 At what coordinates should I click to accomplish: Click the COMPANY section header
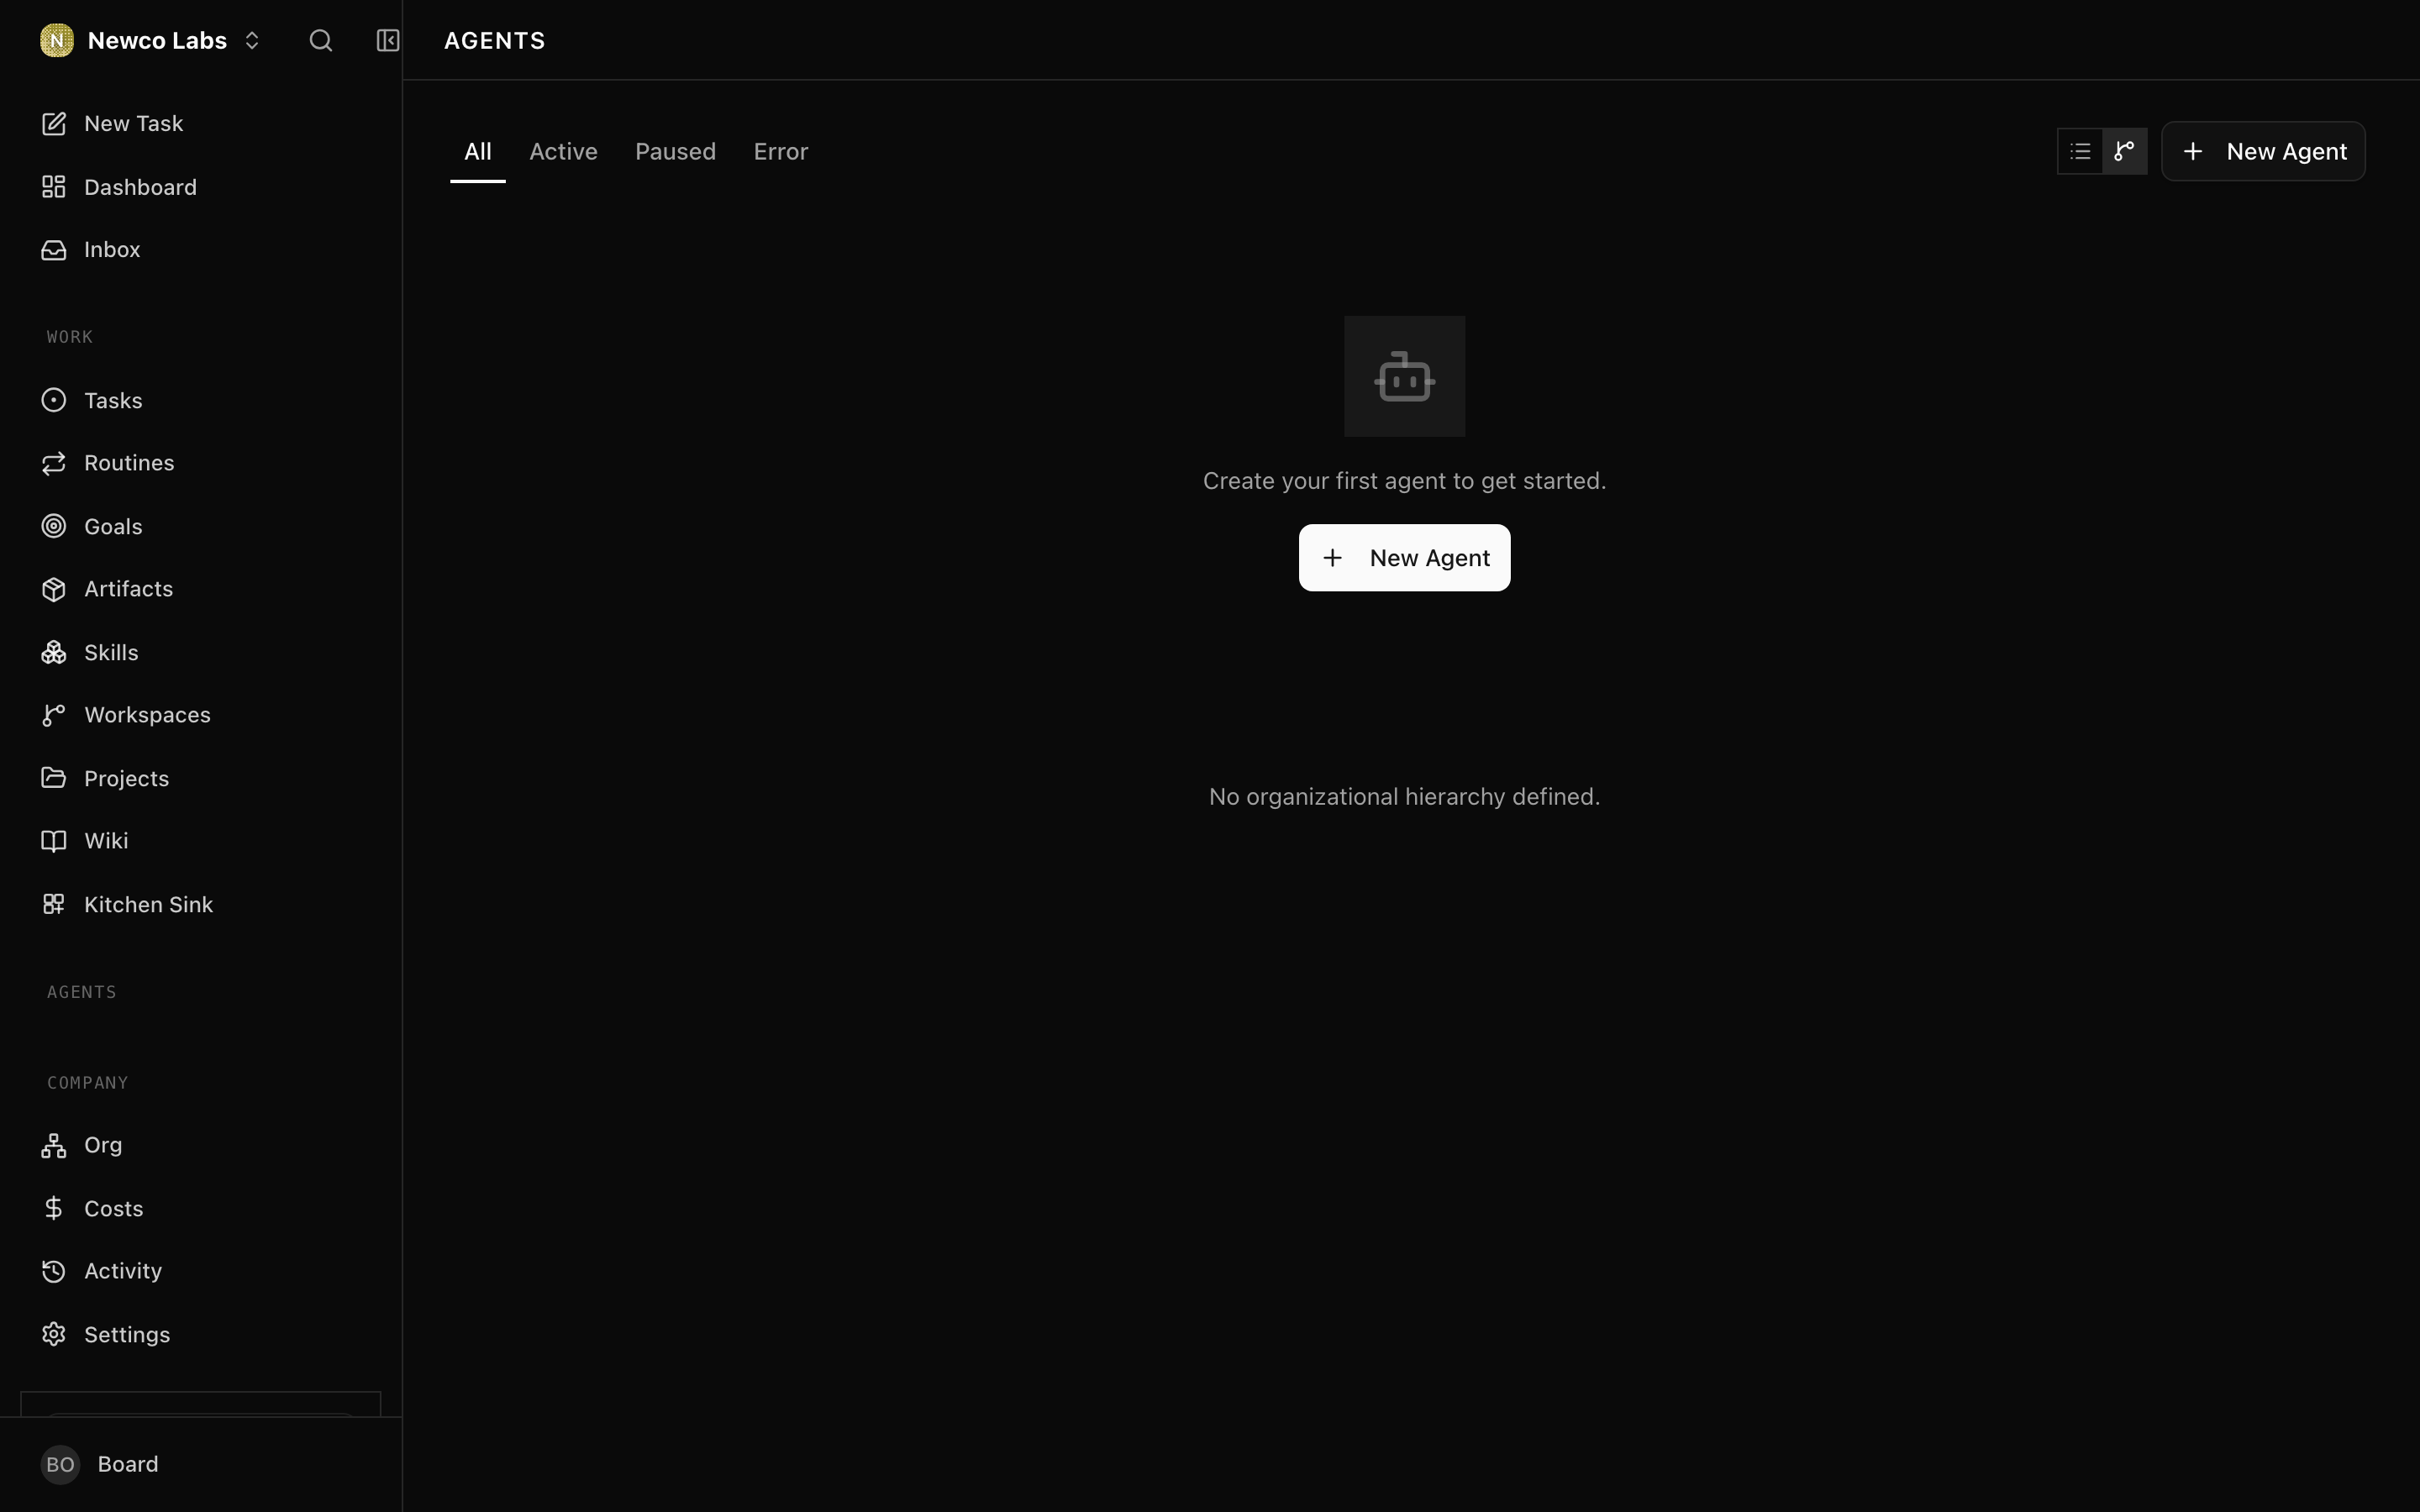(88, 1083)
